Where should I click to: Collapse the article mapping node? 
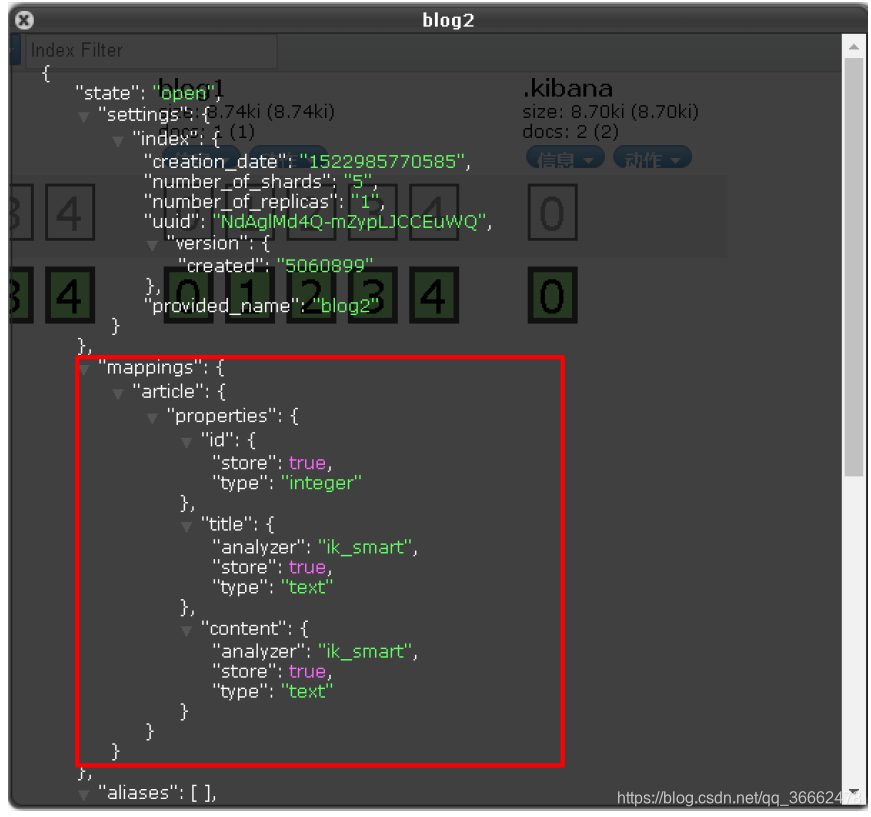pyautogui.click(x=118, y=392)
